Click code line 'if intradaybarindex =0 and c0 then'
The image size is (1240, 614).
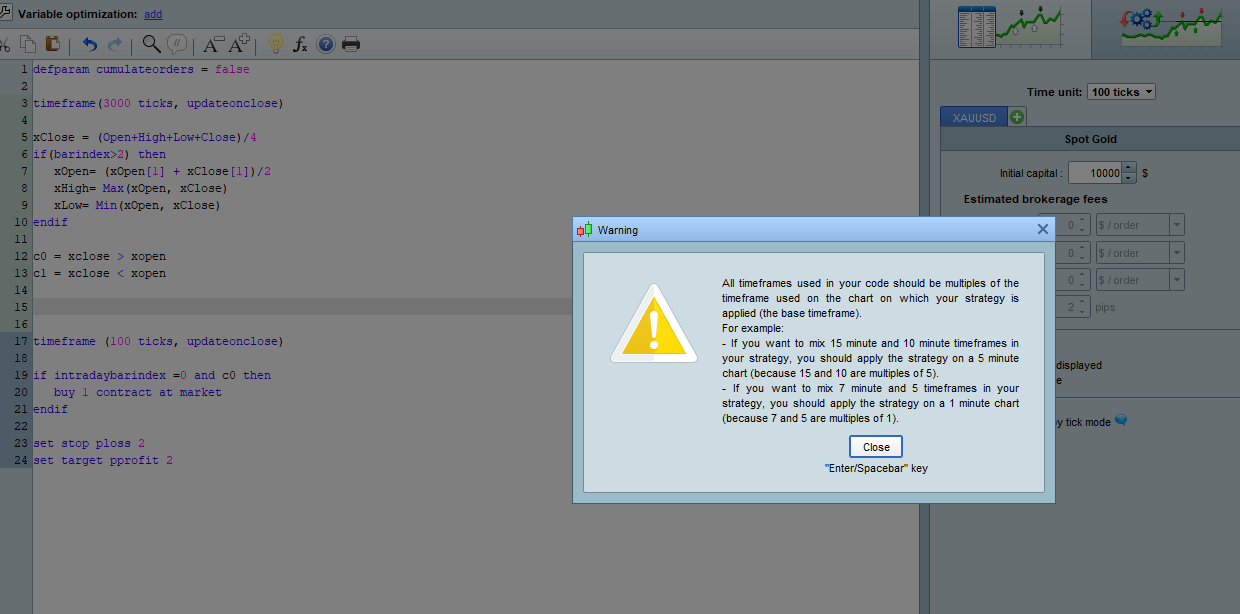click(x=152, y=375)
